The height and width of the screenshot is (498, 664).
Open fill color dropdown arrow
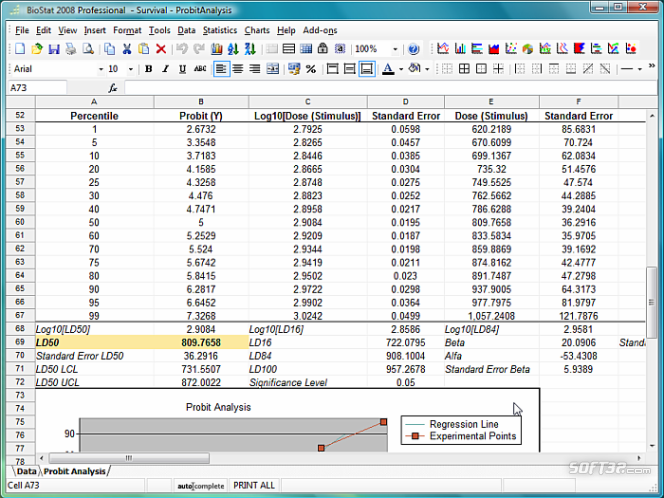click(427, 69)
